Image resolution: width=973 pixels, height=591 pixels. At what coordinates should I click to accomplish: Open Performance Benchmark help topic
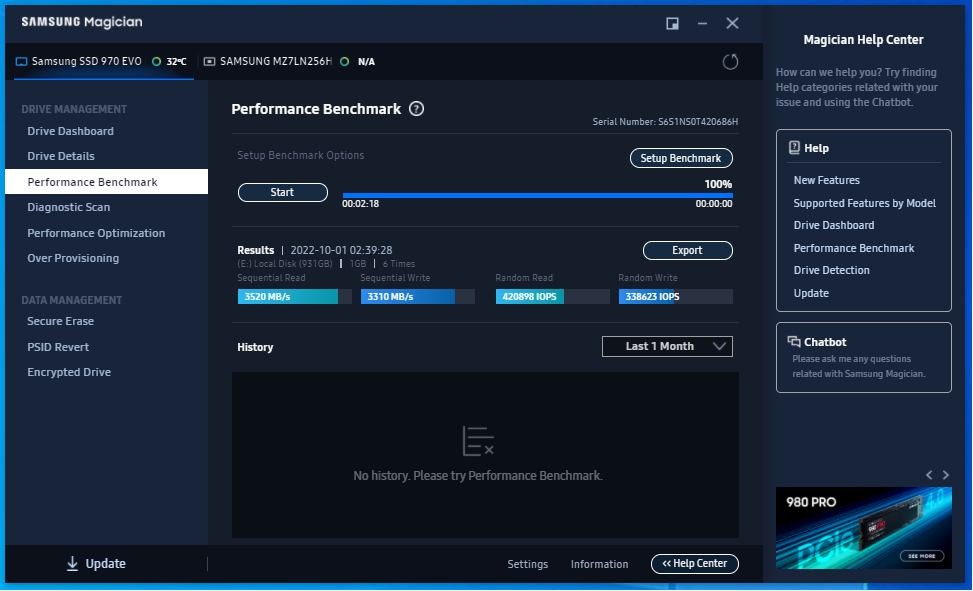coord(854,248)
